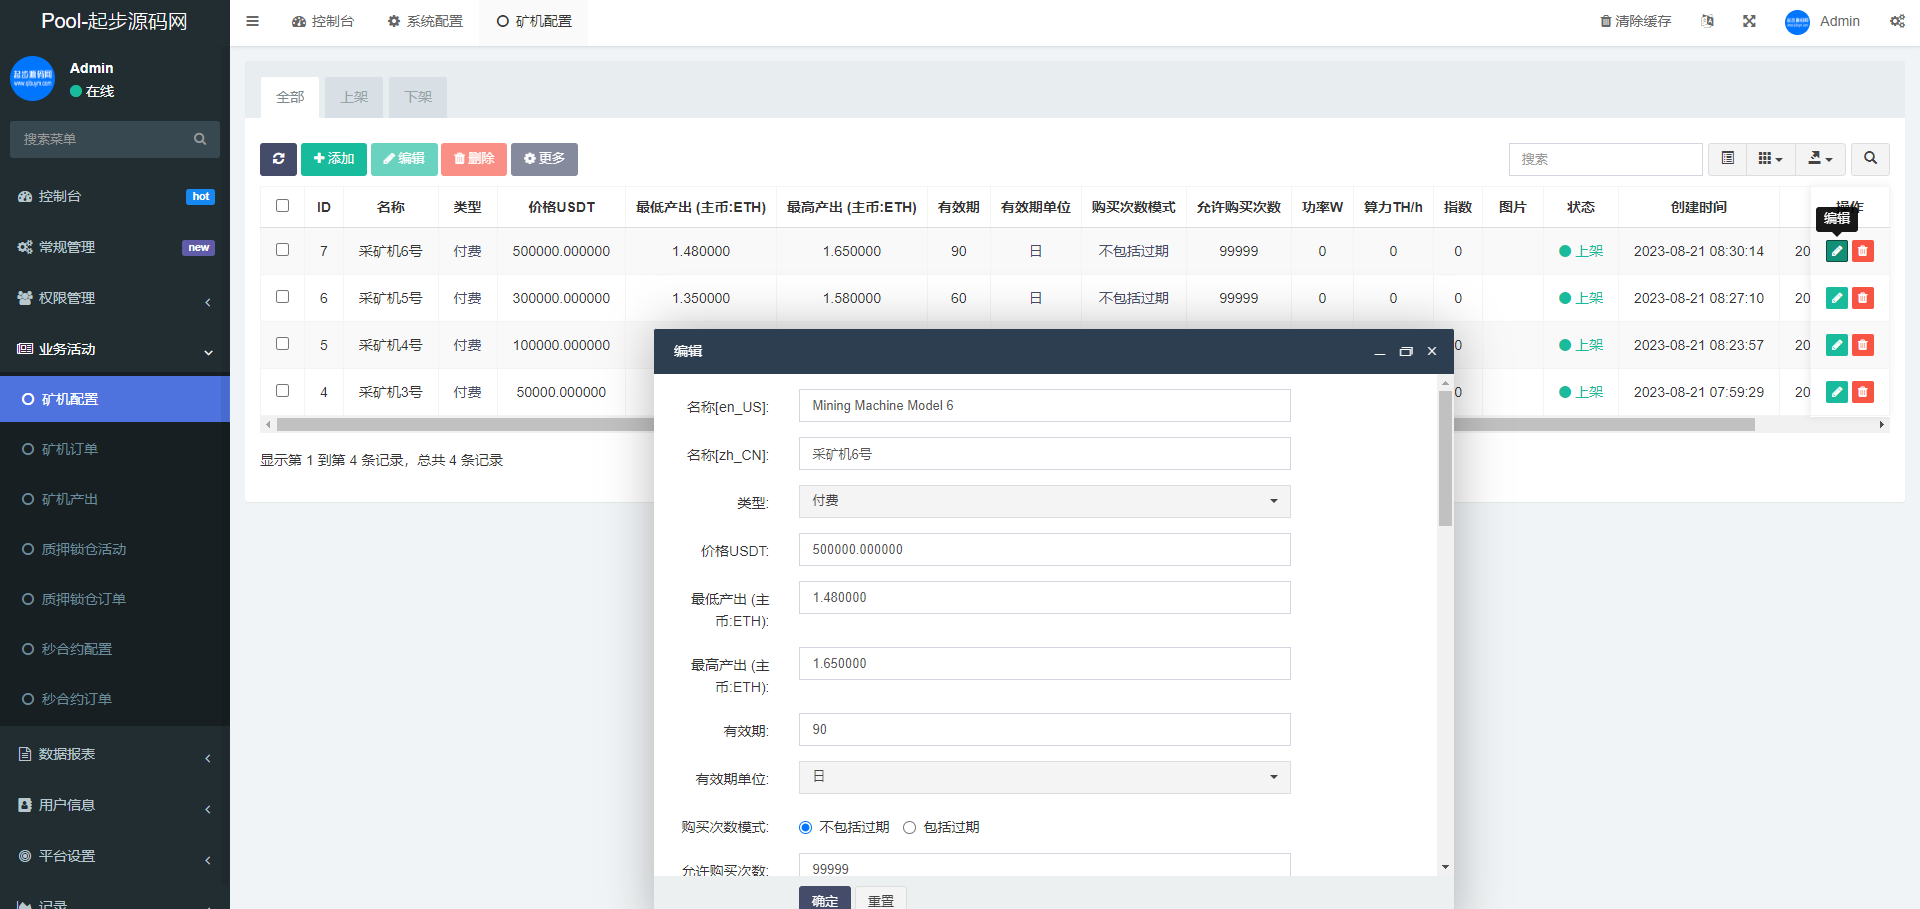The width and height of the screenshot is (1920, 909).
Task: Select the 包括过期 radio option
Action: [x=909, y=827]
